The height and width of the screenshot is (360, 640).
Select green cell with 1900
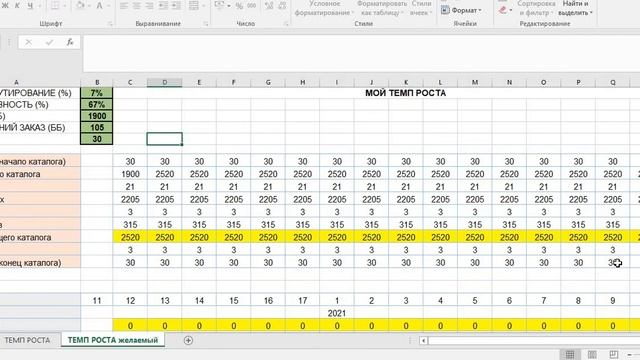tap(97, 116)
